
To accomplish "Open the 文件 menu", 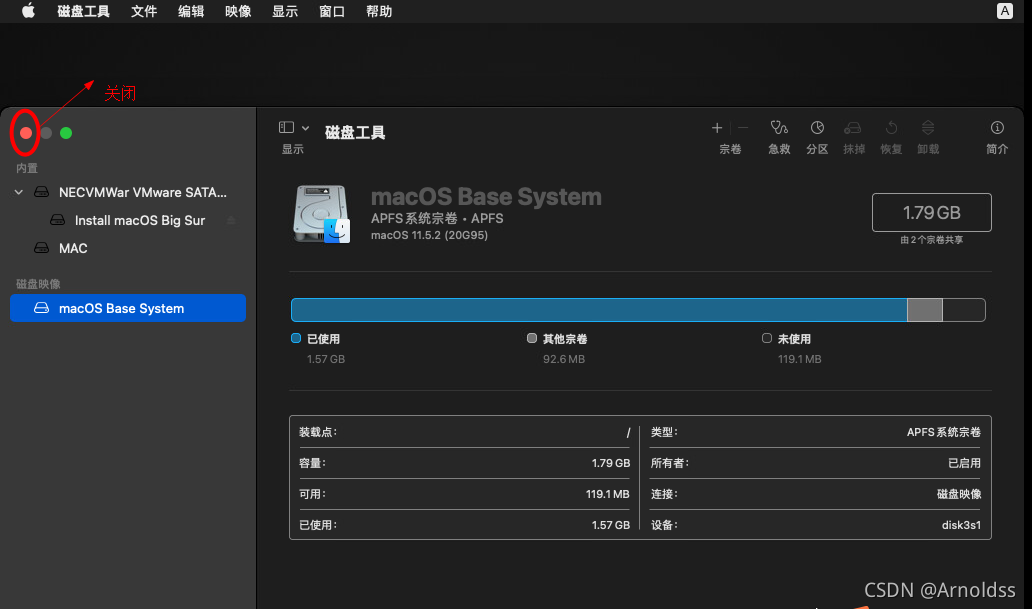I will pyautogui.click(x=143, y=11).
